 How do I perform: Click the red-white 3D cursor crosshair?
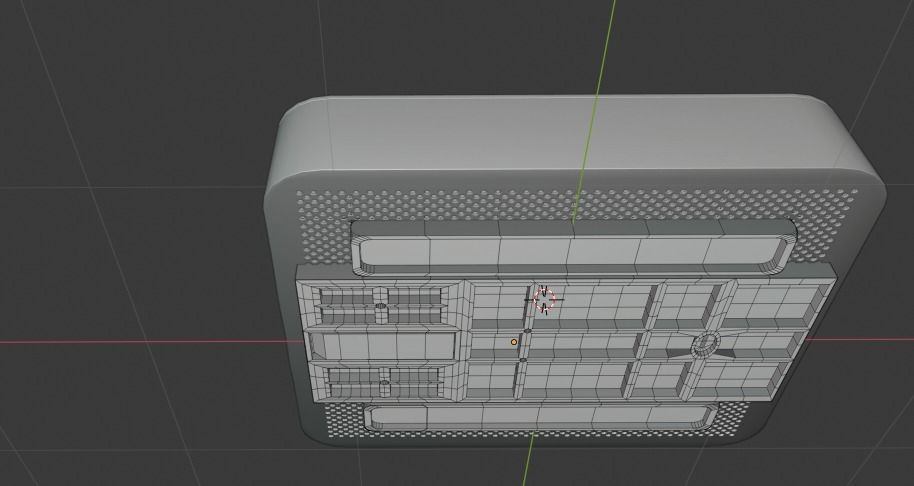pyautogui.click(x=544, y=300)
